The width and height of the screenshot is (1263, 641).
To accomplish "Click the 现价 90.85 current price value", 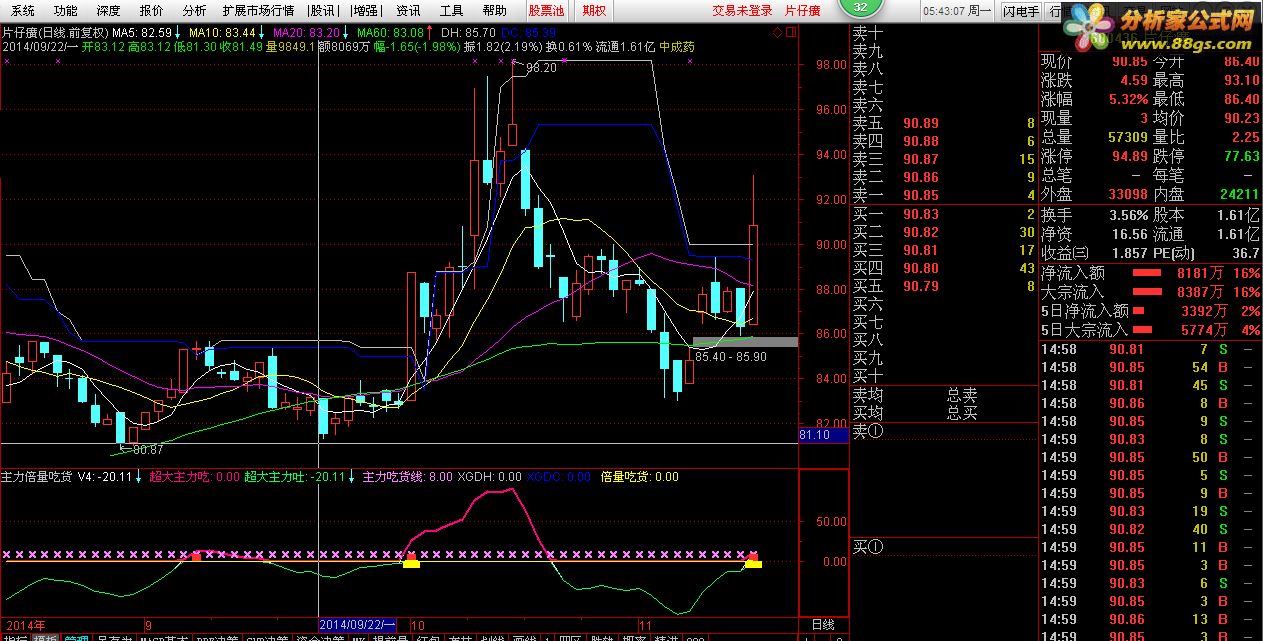I will (x=1129, y=62).
